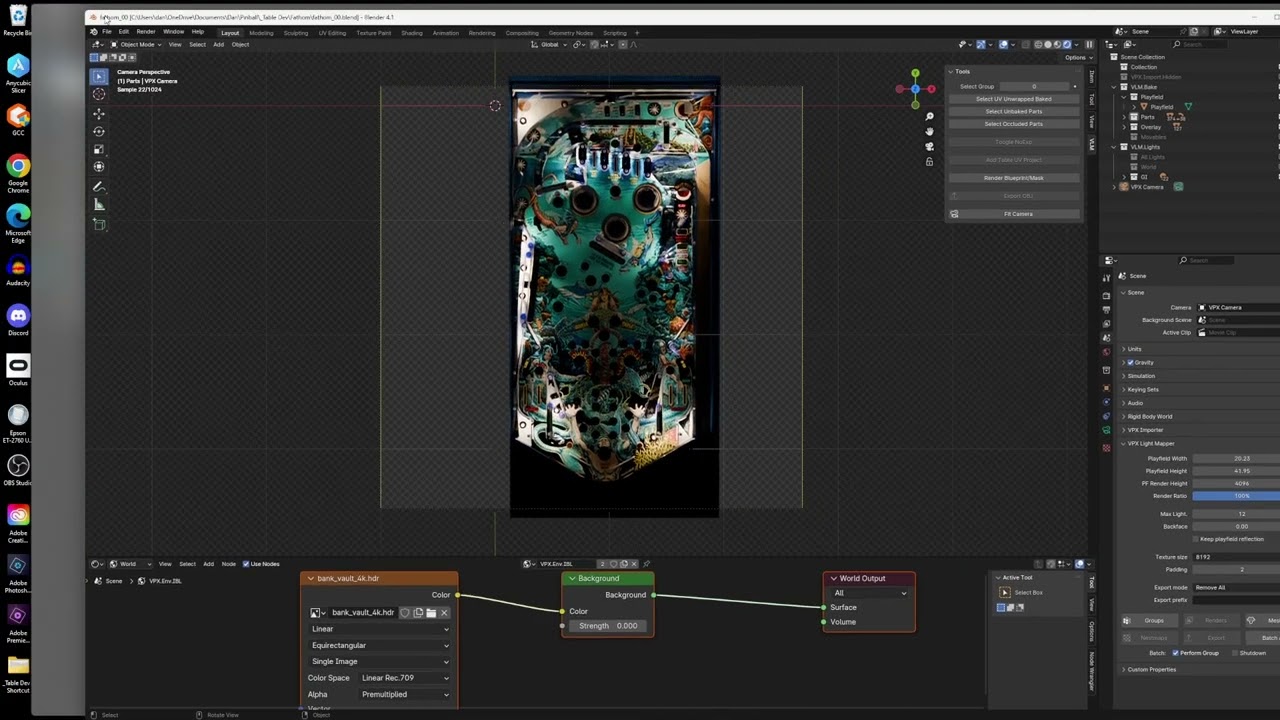
Task: Adjust the Render Ratio slider
Action: click(1236, 496)
